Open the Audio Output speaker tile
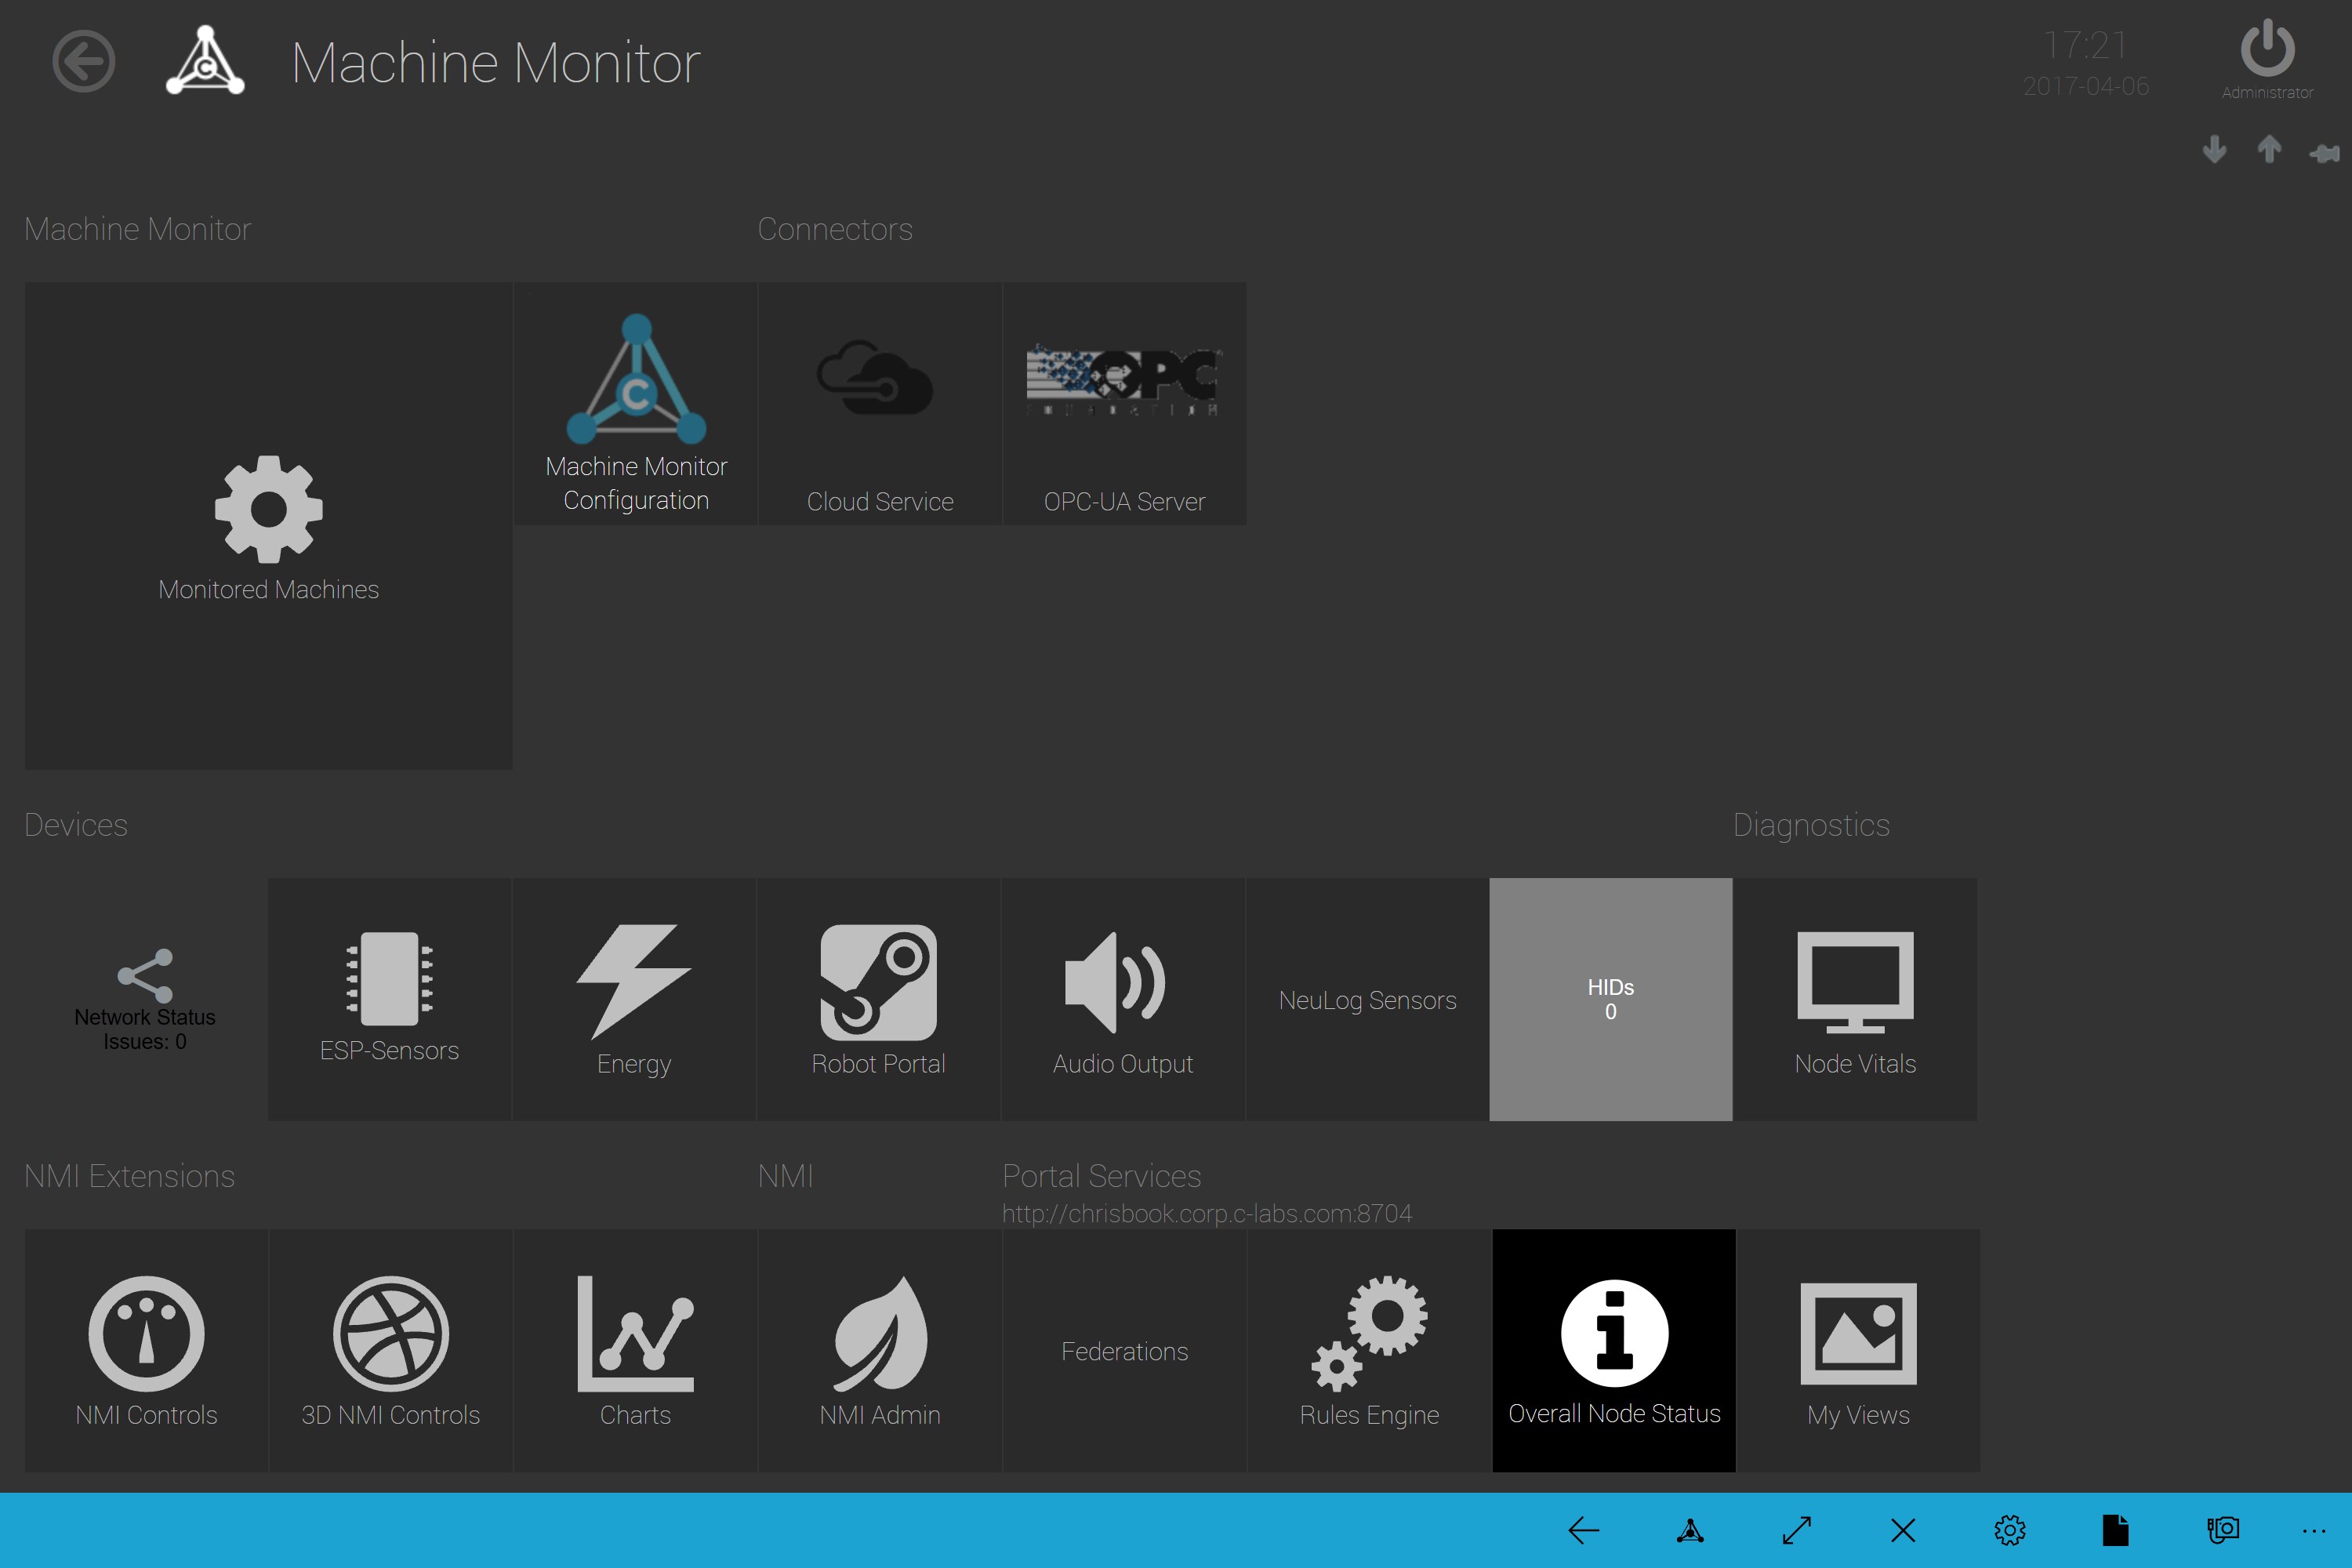2352x1568 pixels. coord(1122,999)
